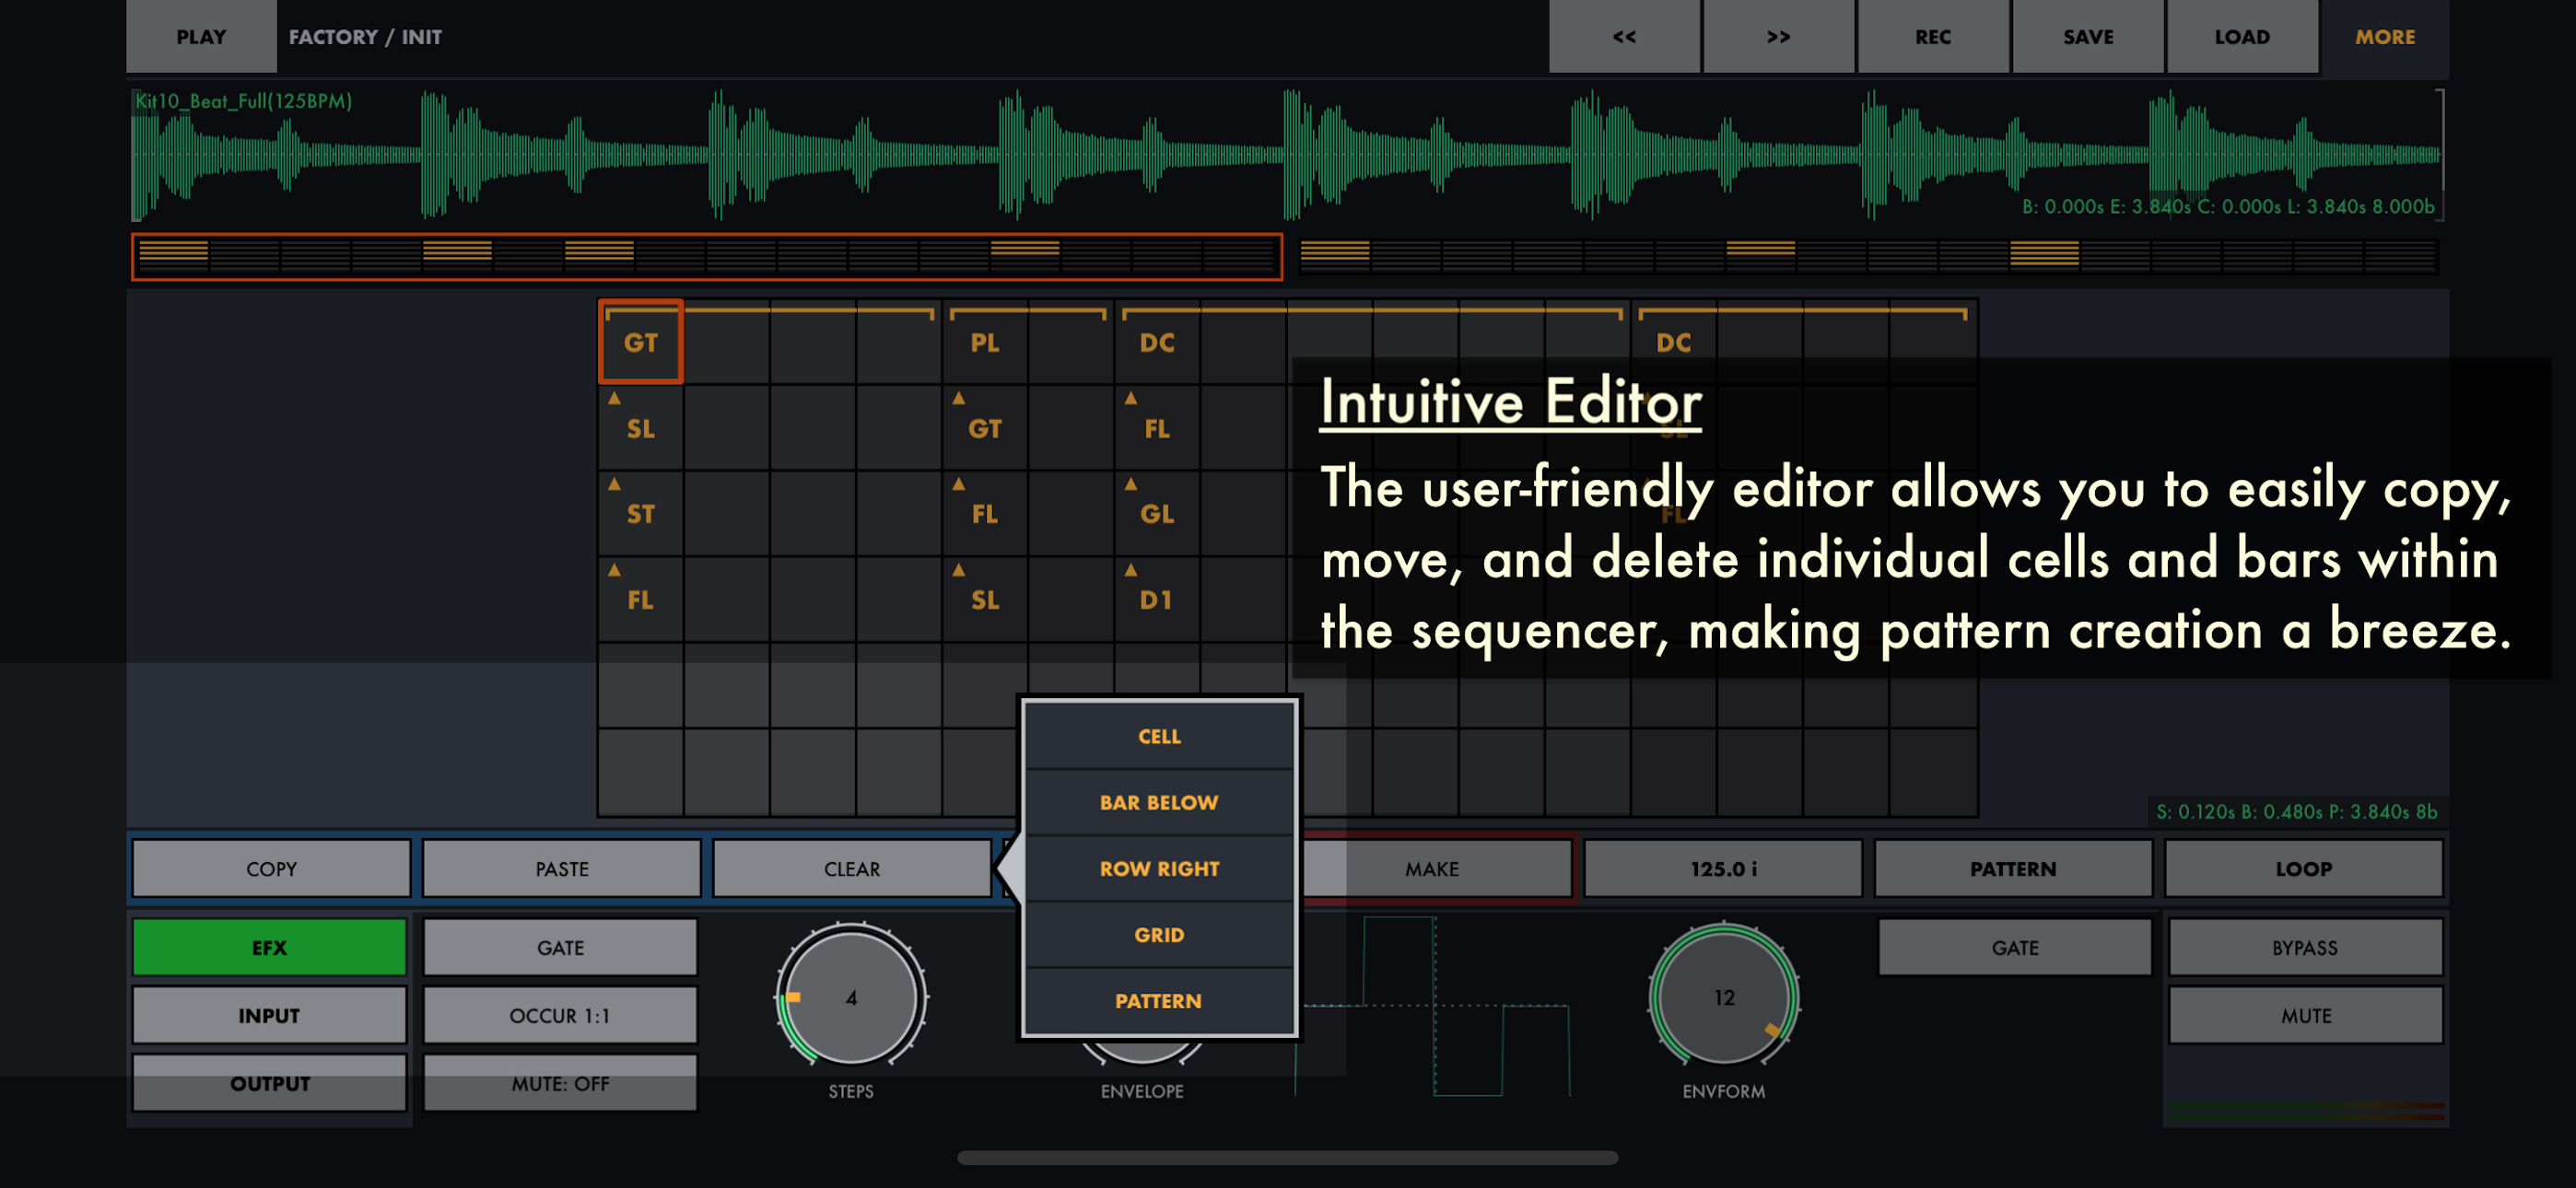
Task: Open the MORE tab
Action: tap(2385, 36)
